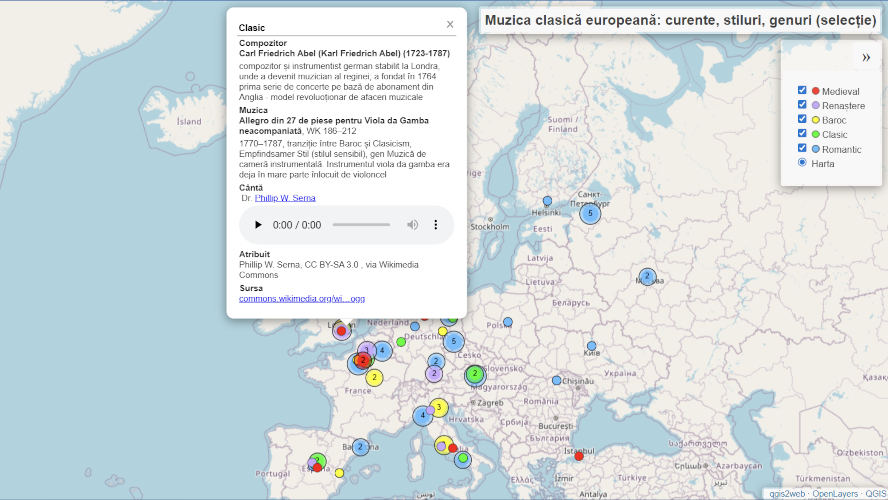The width and height of the screenshot is (888, 500).
Task: Open the Phillip W. Serna link
Action: pyautogui.click(x=285, y=198)
